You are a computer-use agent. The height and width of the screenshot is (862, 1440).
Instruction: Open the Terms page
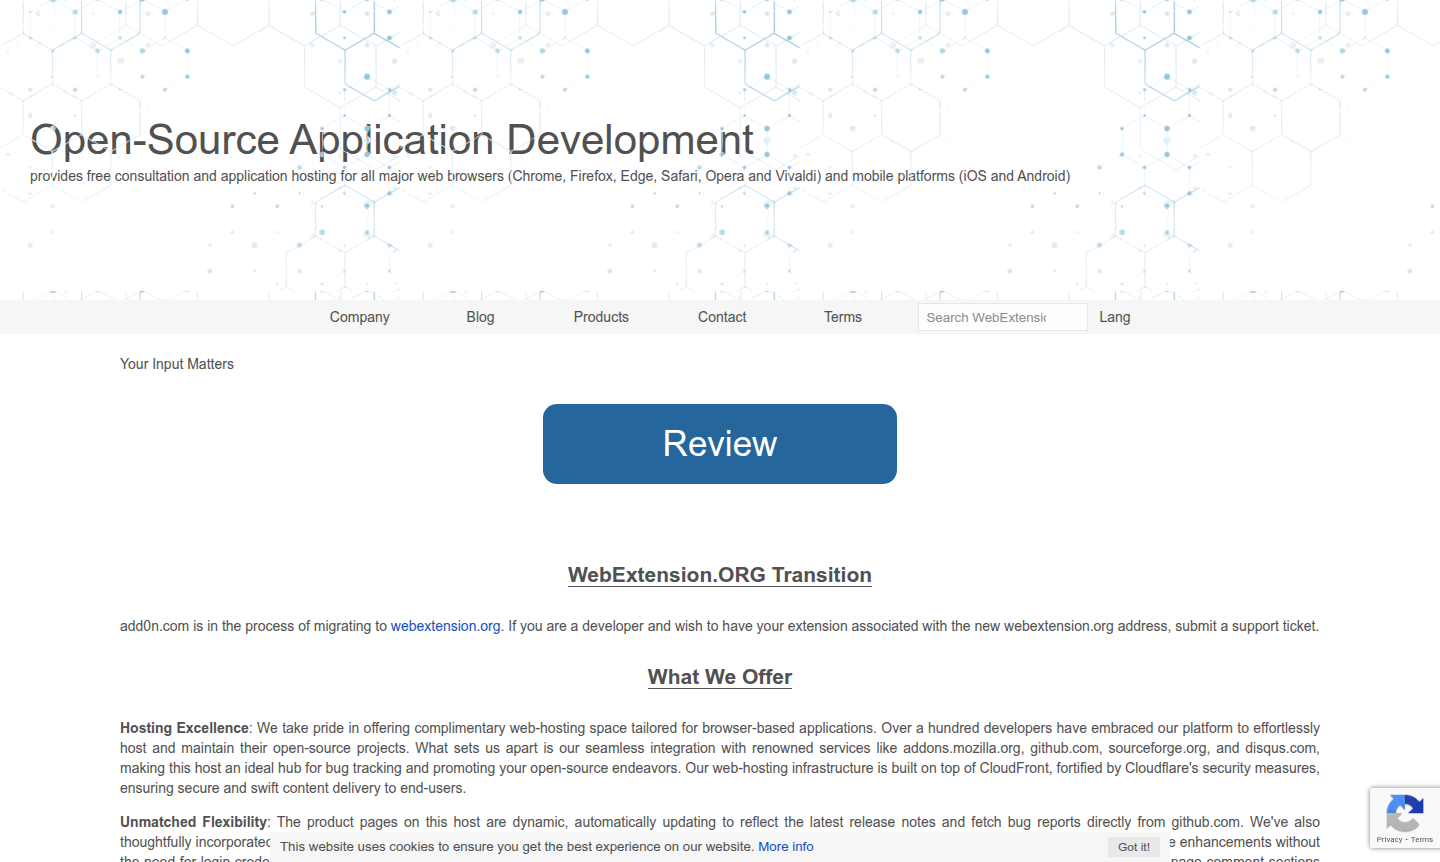[x=842, y=317]
